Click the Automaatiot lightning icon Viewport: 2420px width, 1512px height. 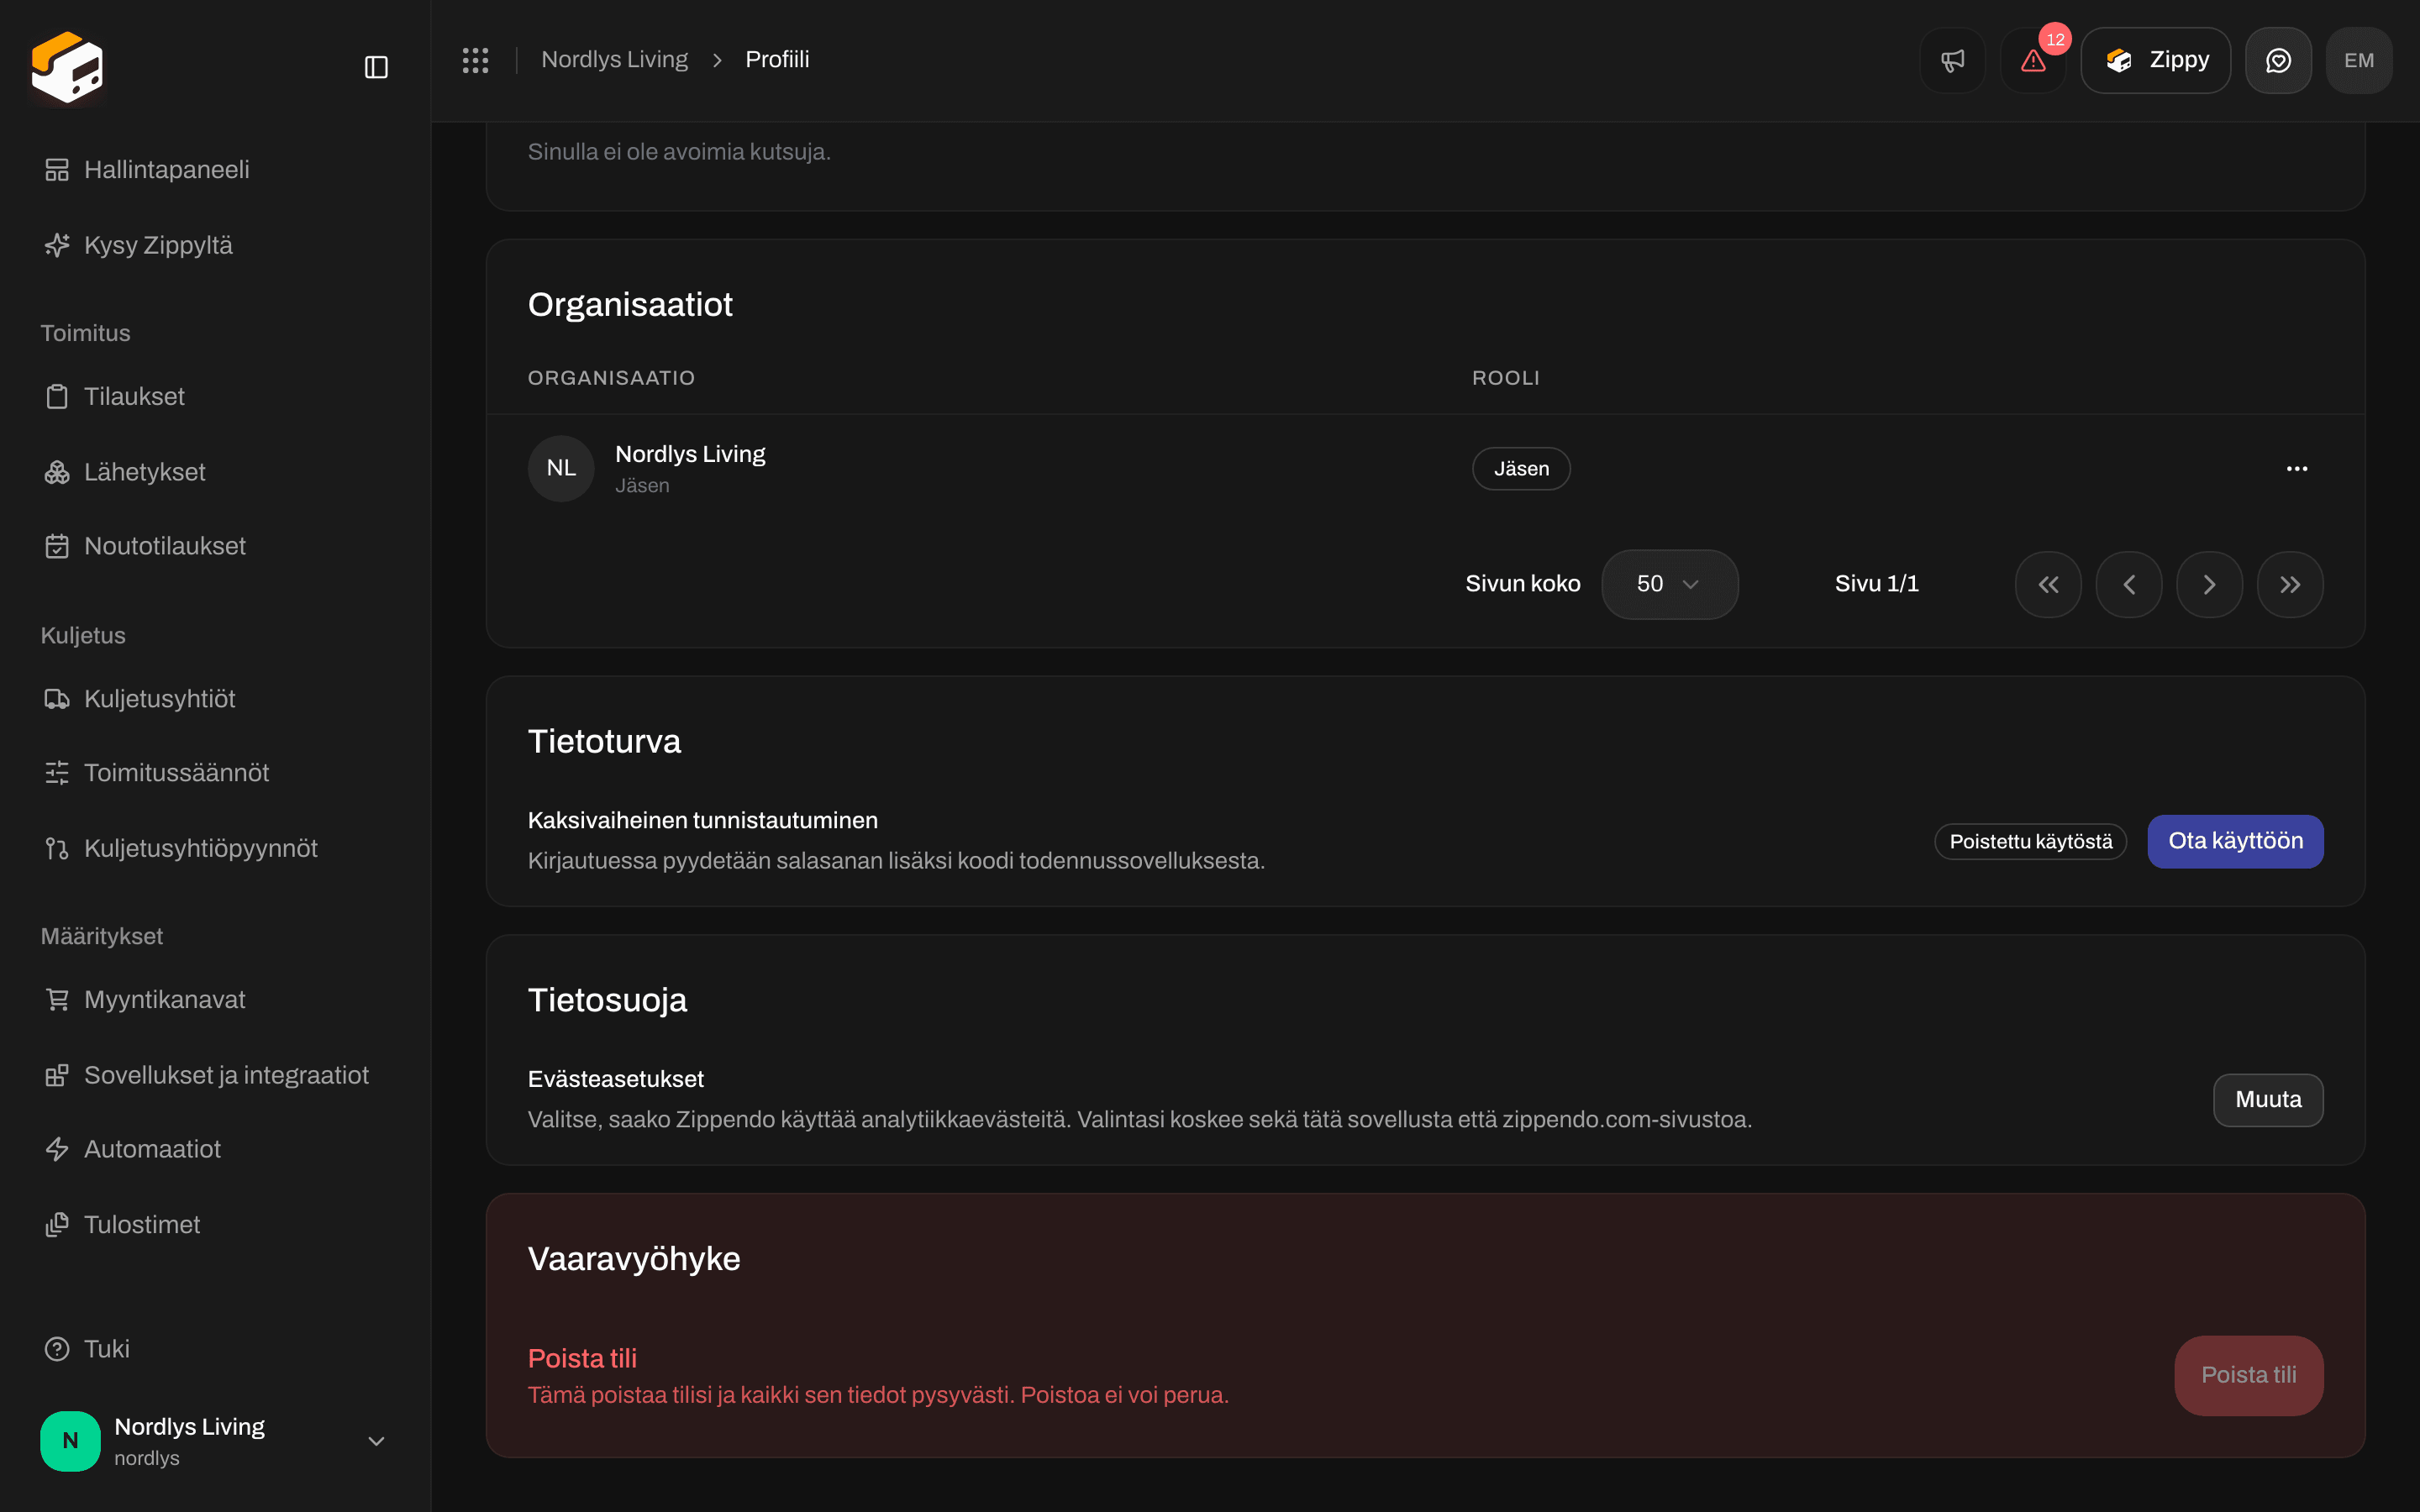click(x=57, y=1149)
